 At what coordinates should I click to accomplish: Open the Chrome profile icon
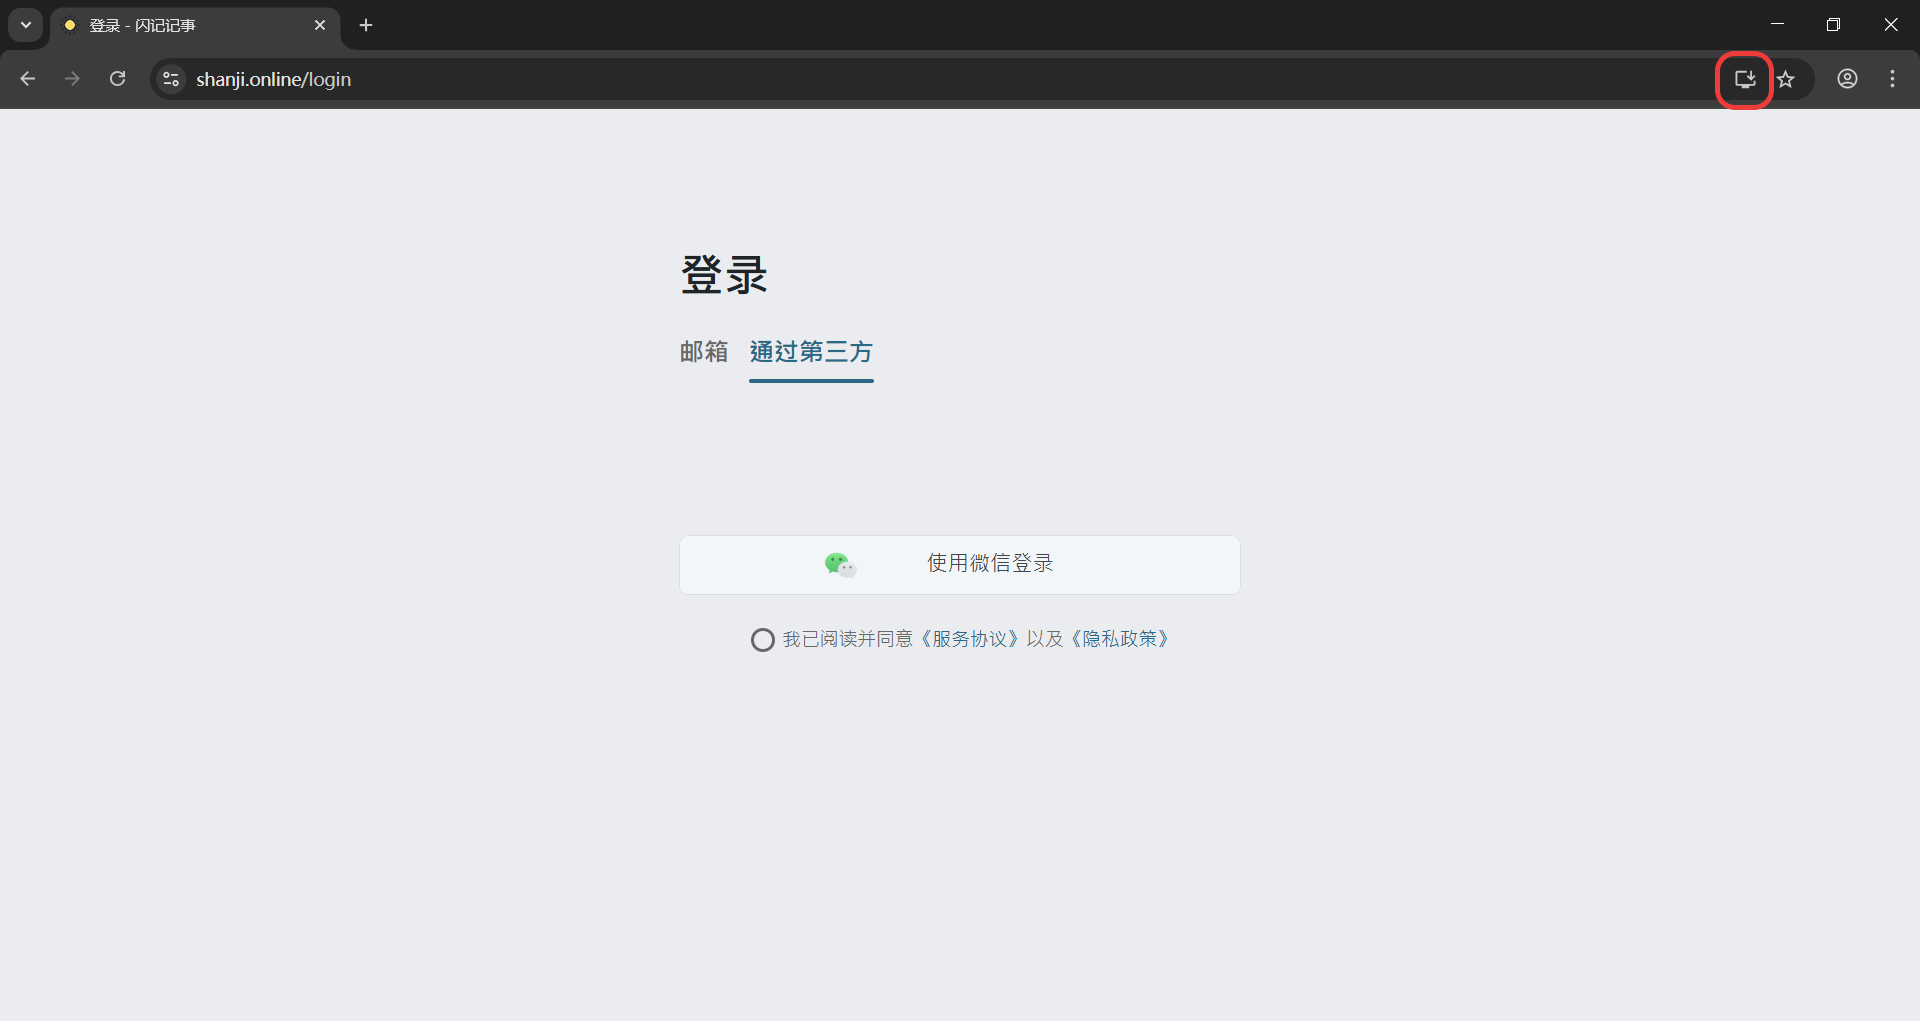coord(1847,79)
